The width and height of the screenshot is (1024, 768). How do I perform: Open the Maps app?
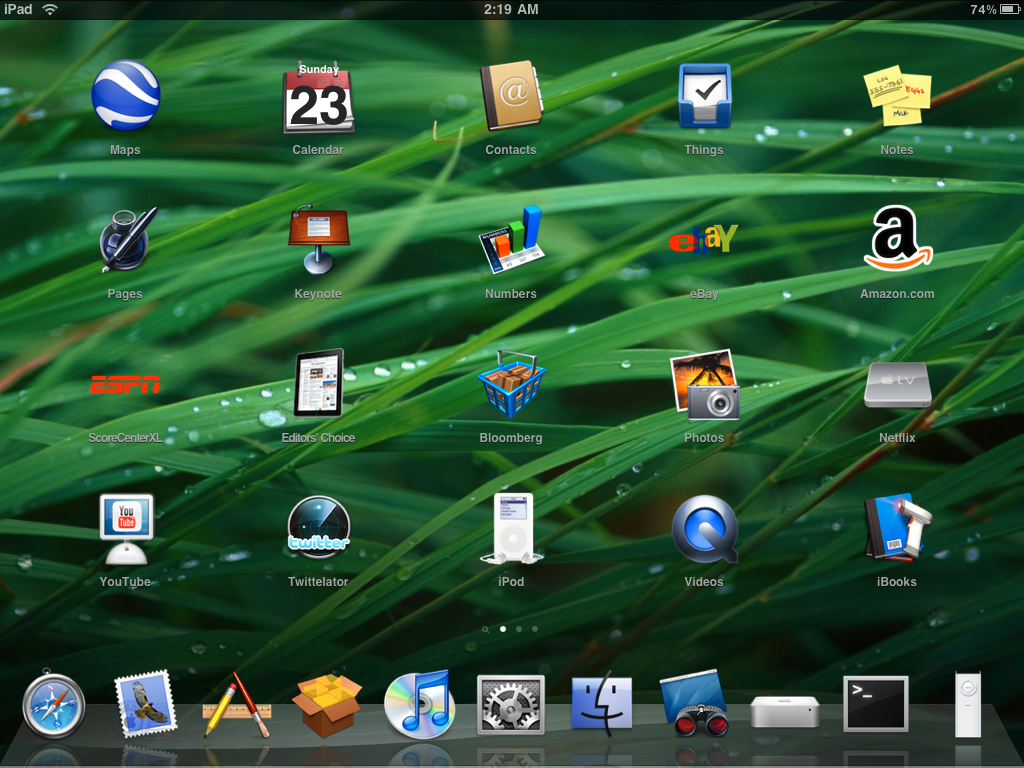(125, 95)
